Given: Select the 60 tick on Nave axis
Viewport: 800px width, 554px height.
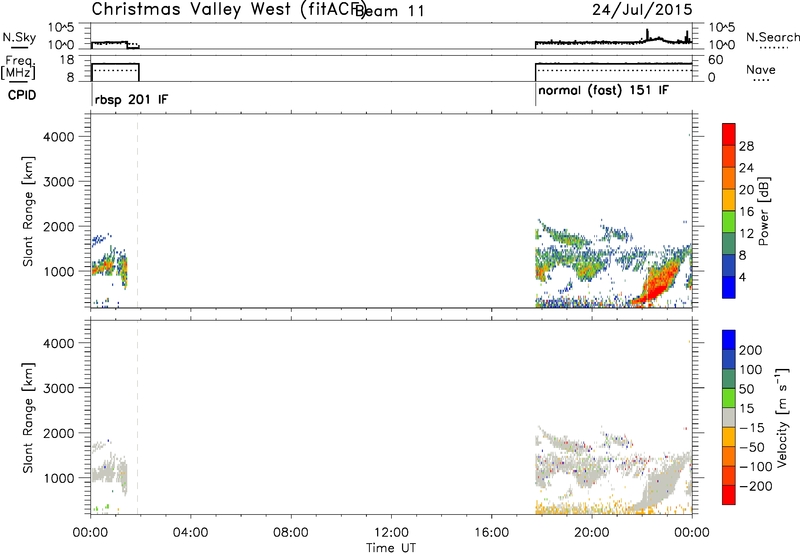Looking at the screenshot, I should pyautogui.click(x=716, y=60).
